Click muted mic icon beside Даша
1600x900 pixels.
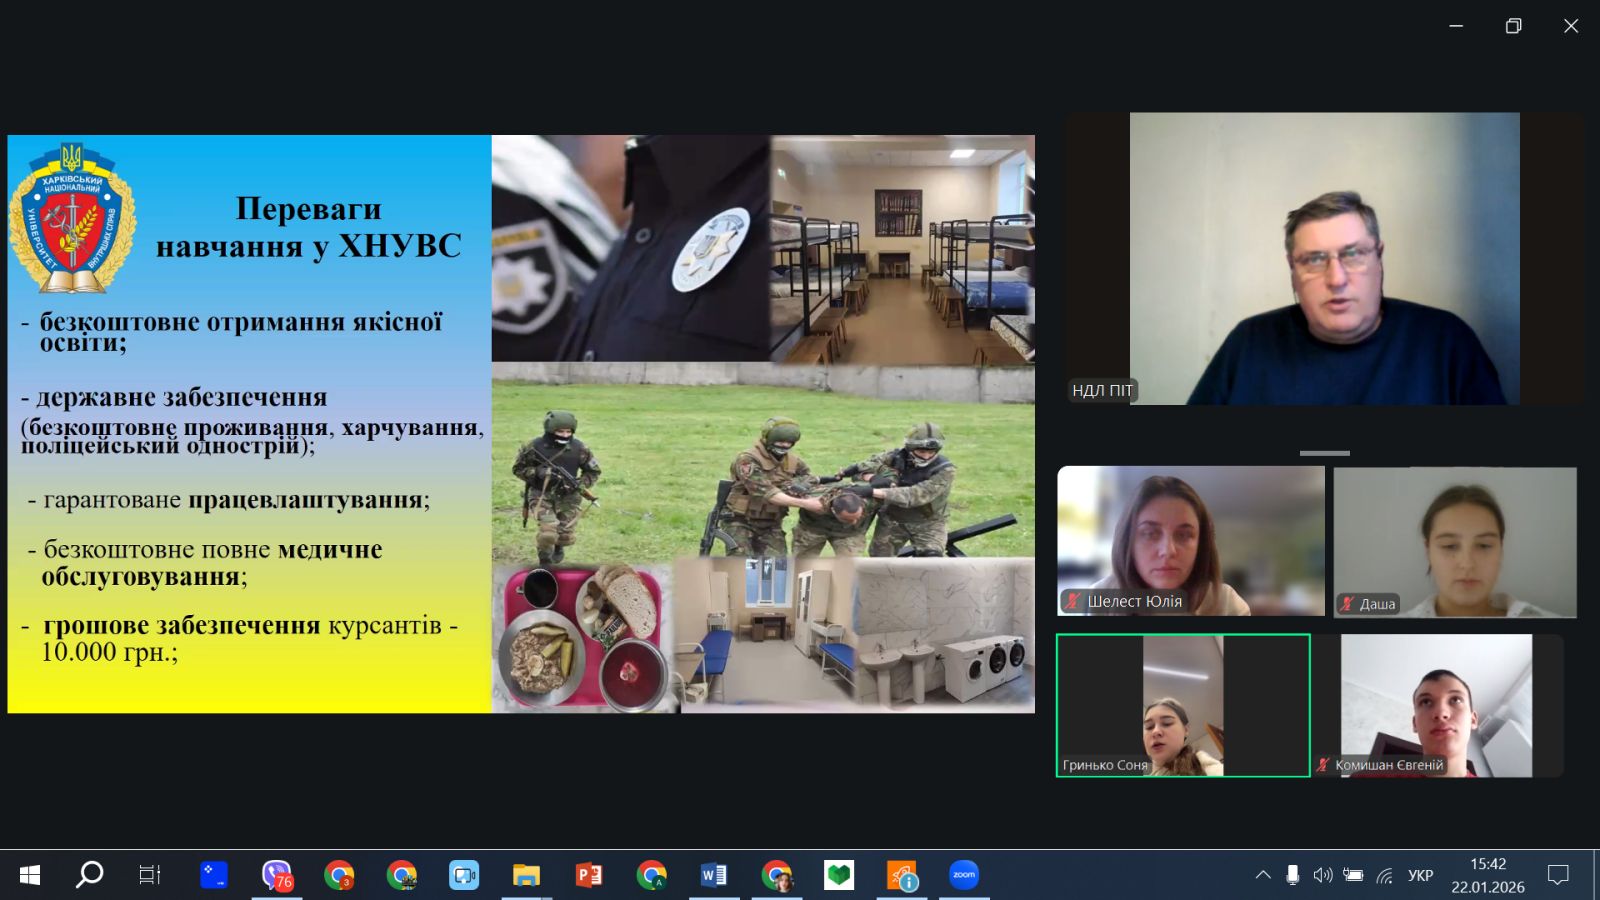1347,603
